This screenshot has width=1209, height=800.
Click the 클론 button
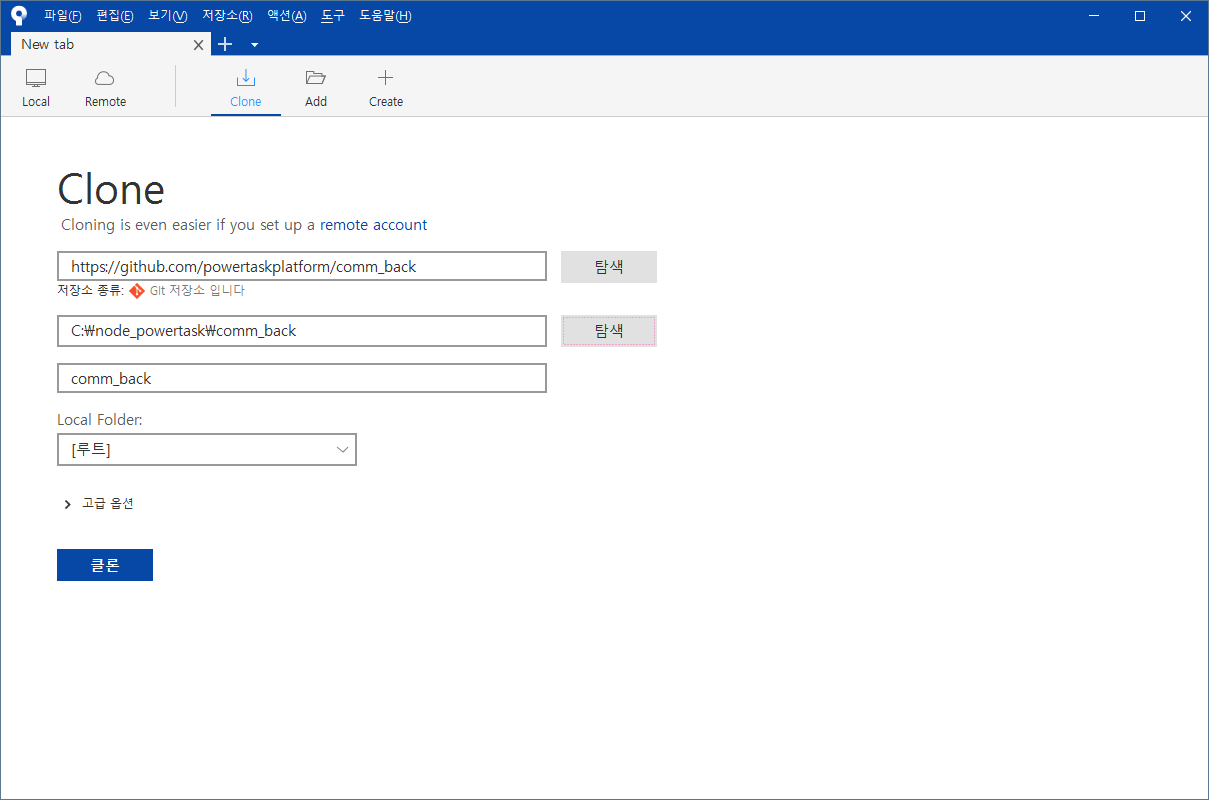click(105, 565)
